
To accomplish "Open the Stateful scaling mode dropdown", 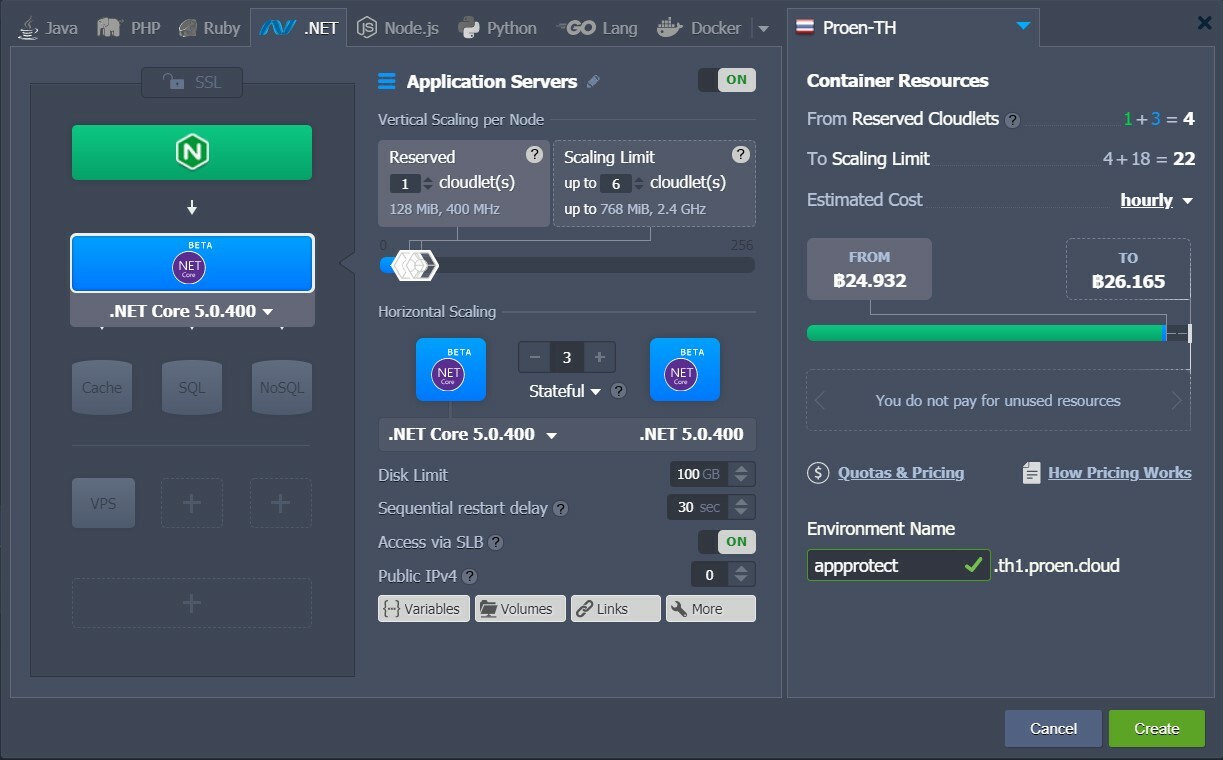I will 564,391.
